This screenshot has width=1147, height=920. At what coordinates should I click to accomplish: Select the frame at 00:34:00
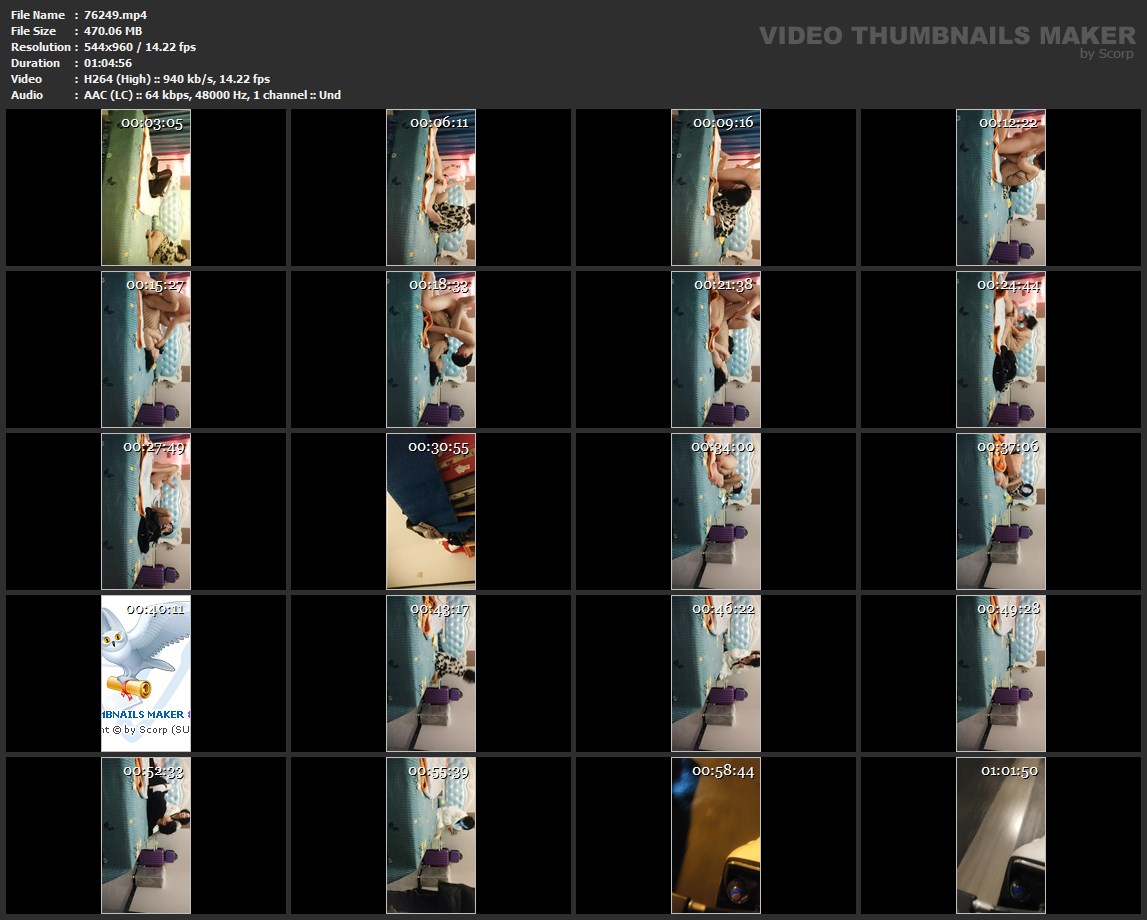point(716,512)
